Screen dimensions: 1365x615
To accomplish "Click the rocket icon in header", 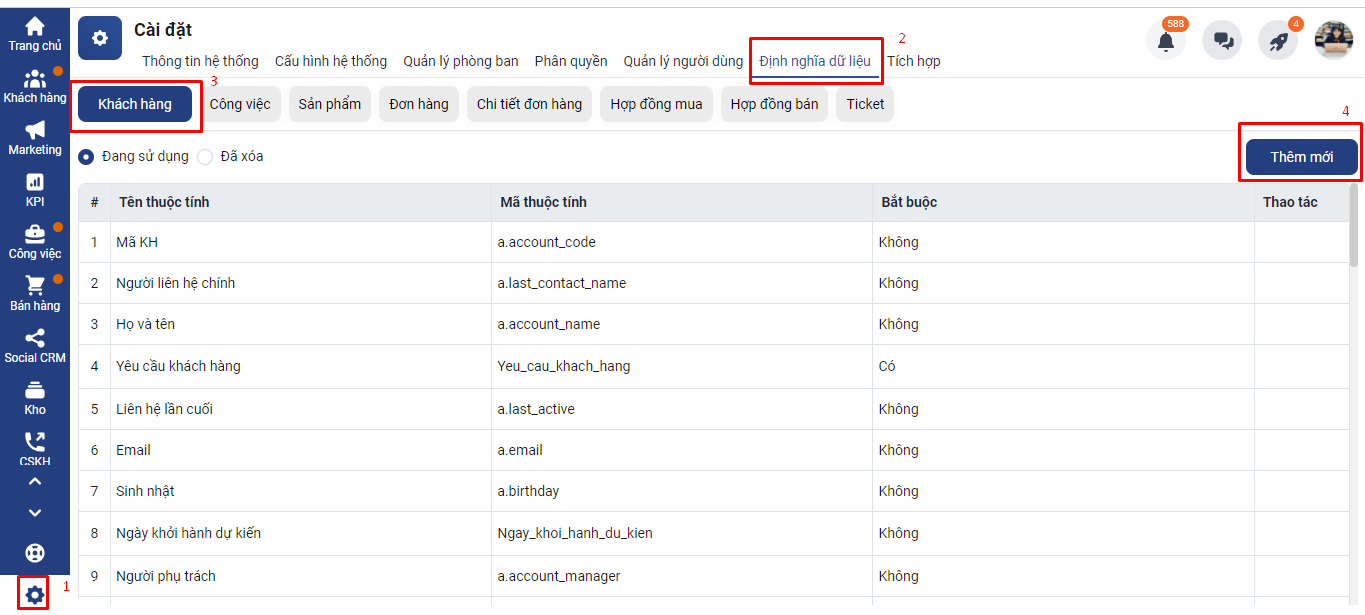I will click(1277, 41).
